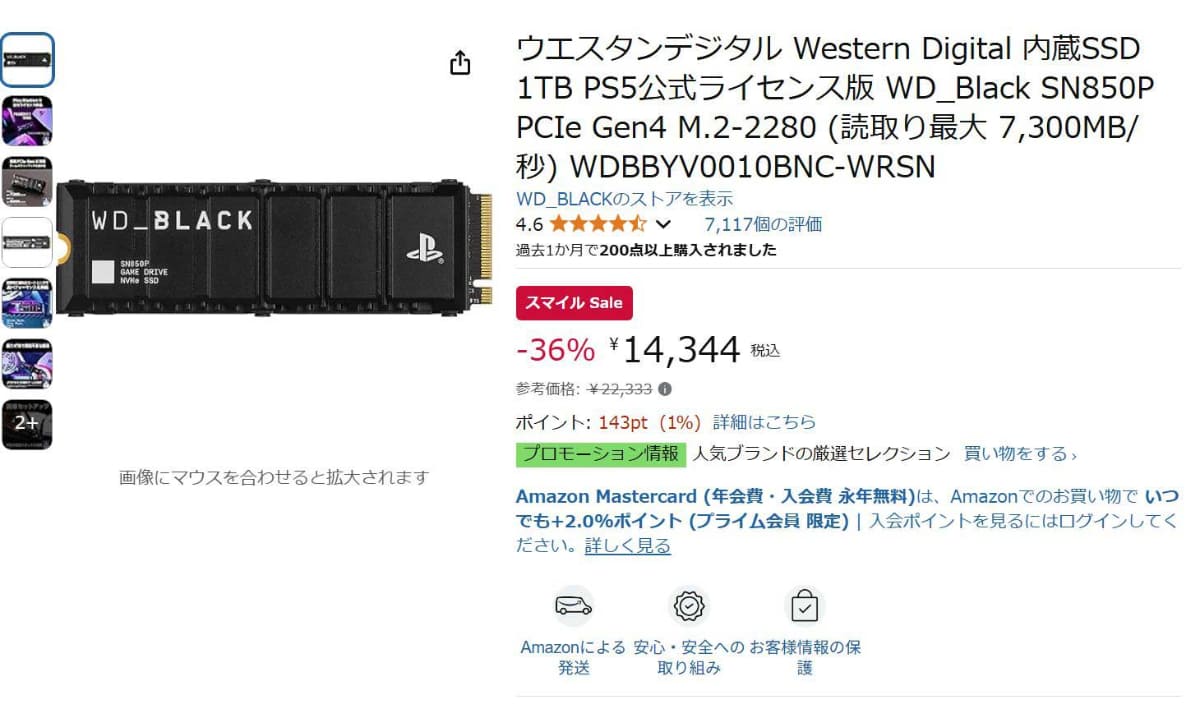
Task: Click the お客様情報の保護 shield icon
Action: tap(804, 606)
